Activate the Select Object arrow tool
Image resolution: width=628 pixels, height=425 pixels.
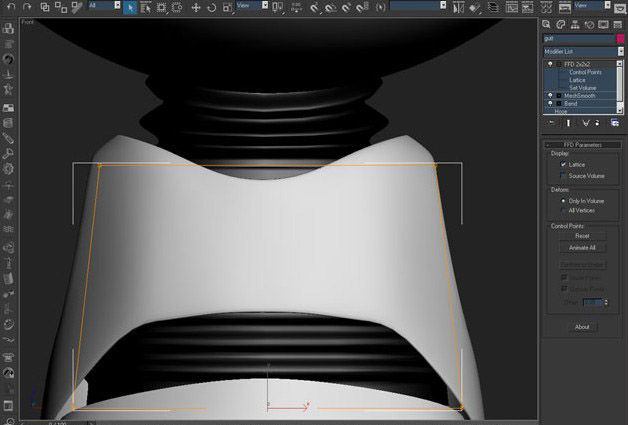130,7
